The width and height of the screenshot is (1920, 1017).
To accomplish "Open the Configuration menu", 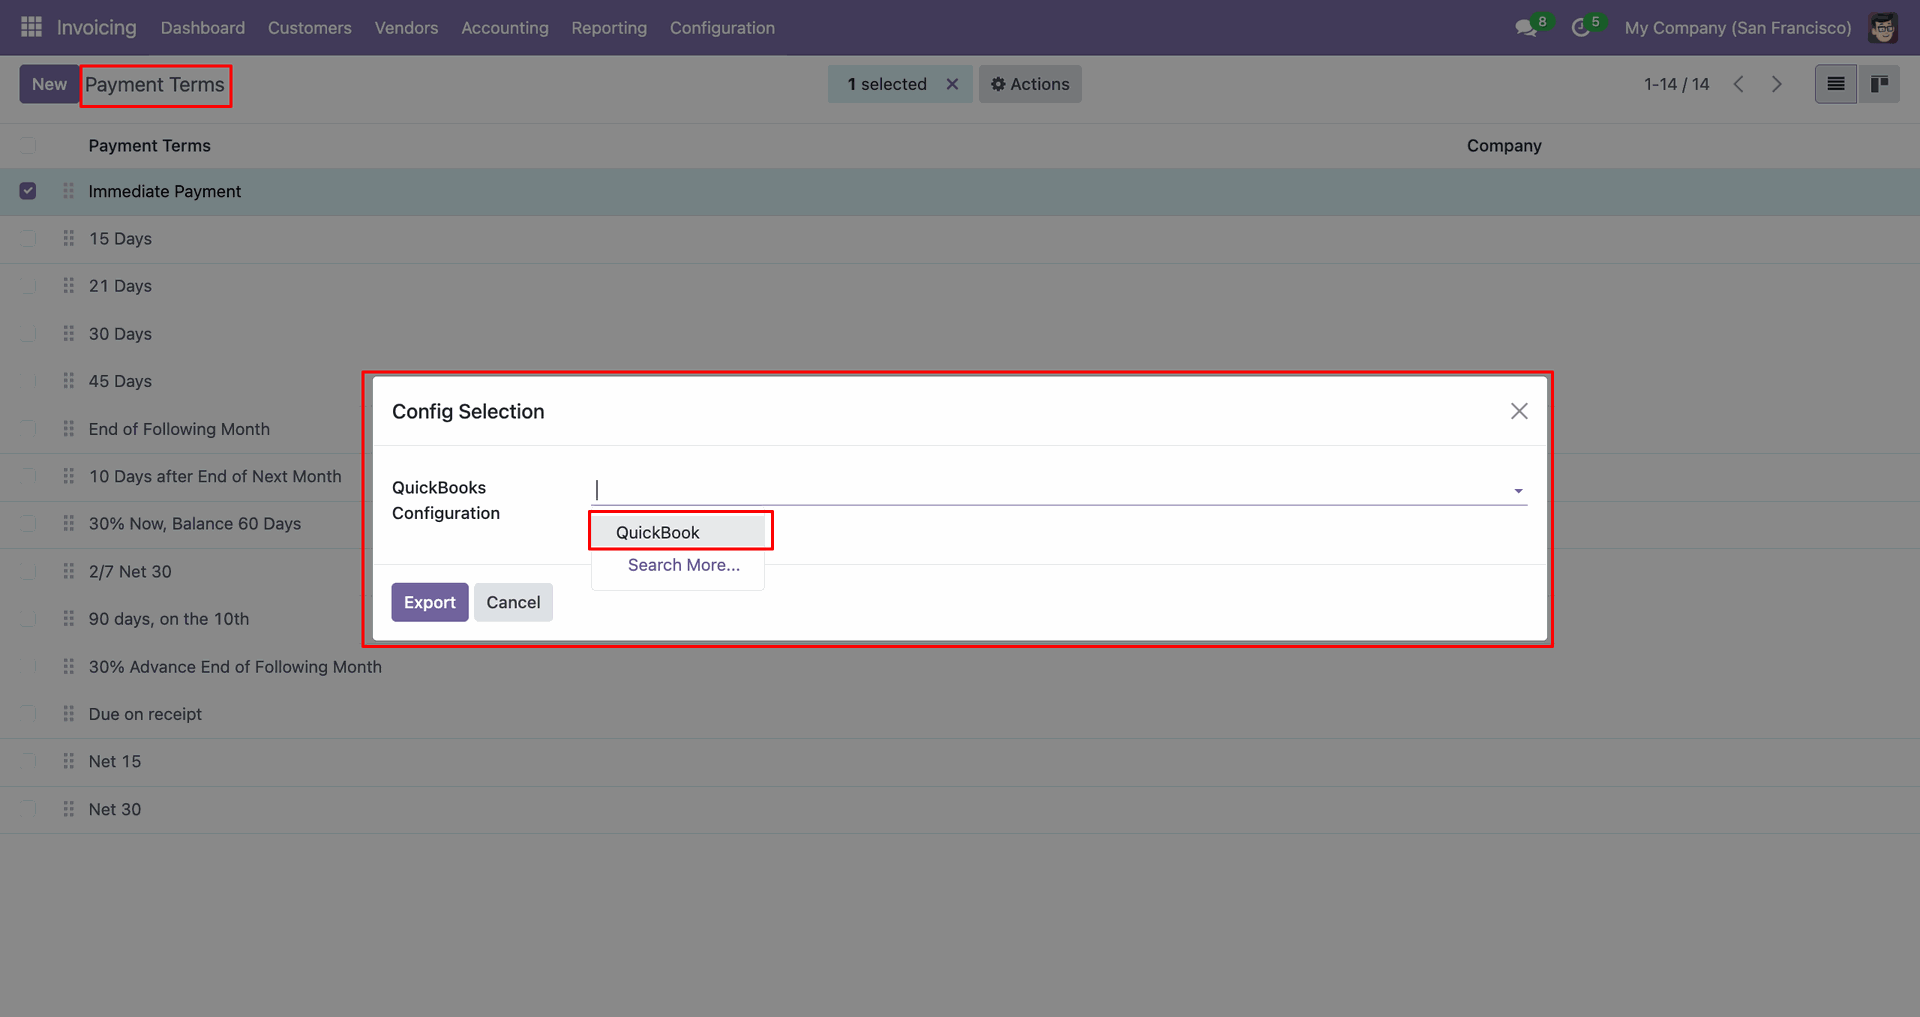I will pyautogui.click(x=722, y=28).
